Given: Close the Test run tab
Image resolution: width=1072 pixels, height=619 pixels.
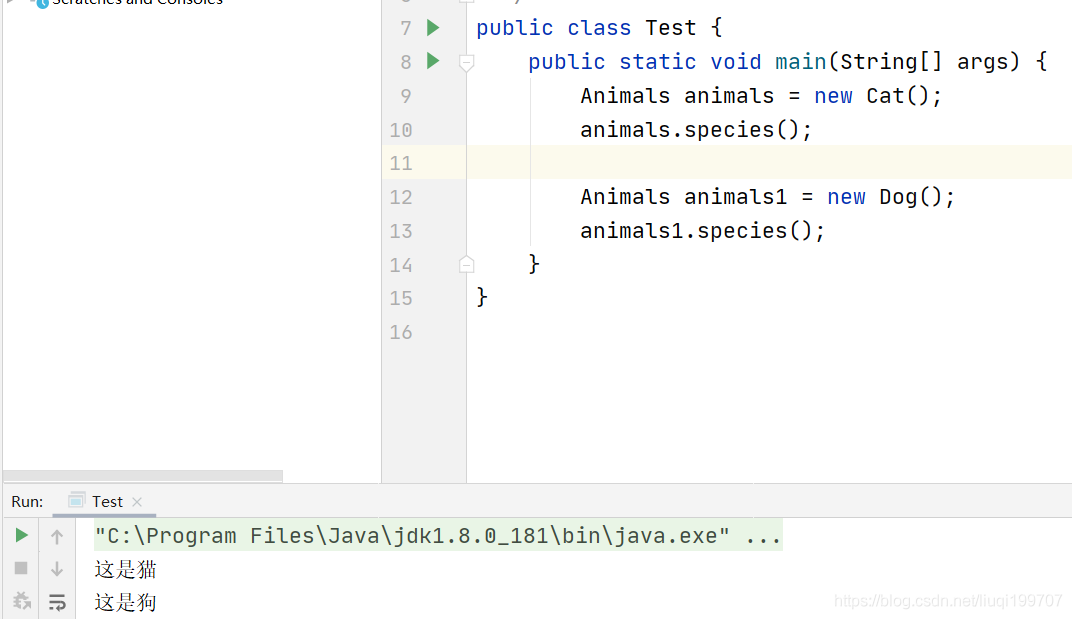Looking at the screenshot, I should [137, 501].
